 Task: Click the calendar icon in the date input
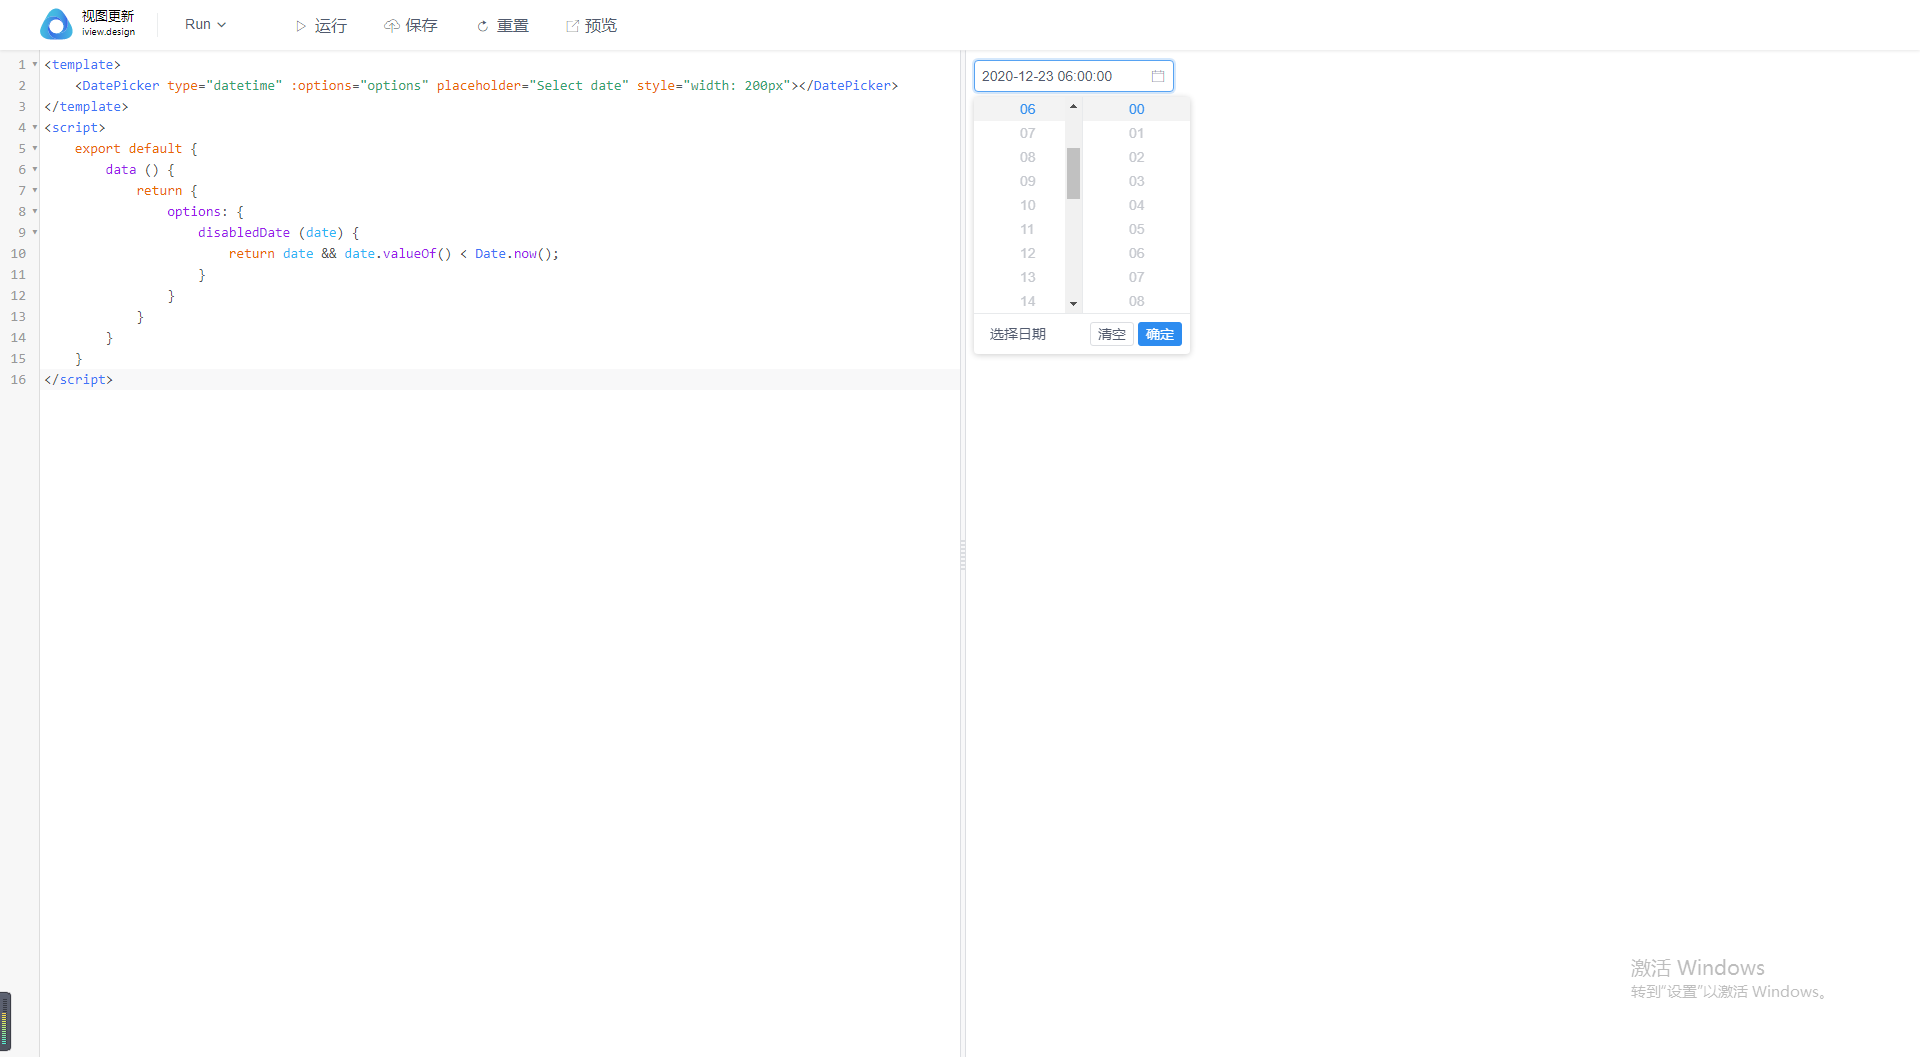[1157, 75]
